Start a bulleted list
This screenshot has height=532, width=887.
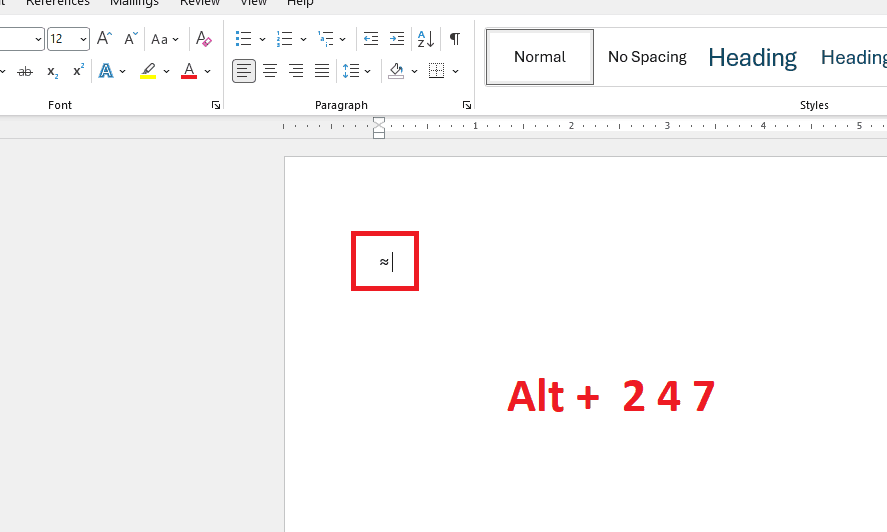point(244,38)
